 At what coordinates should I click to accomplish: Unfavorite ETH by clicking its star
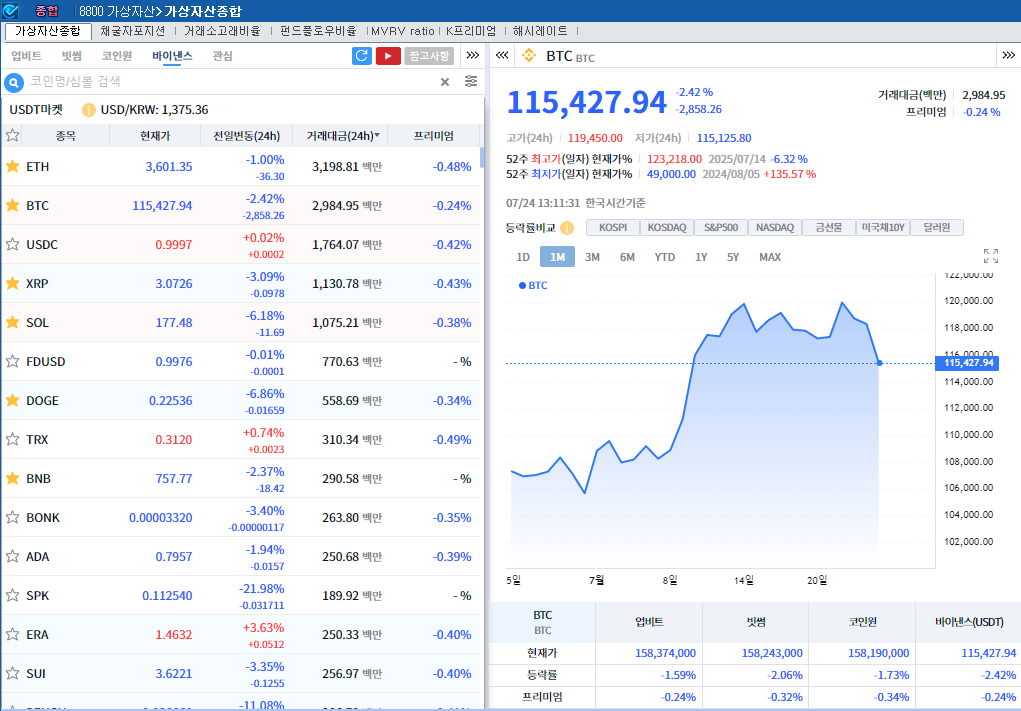pyautogui.click(x=13, y=166)
